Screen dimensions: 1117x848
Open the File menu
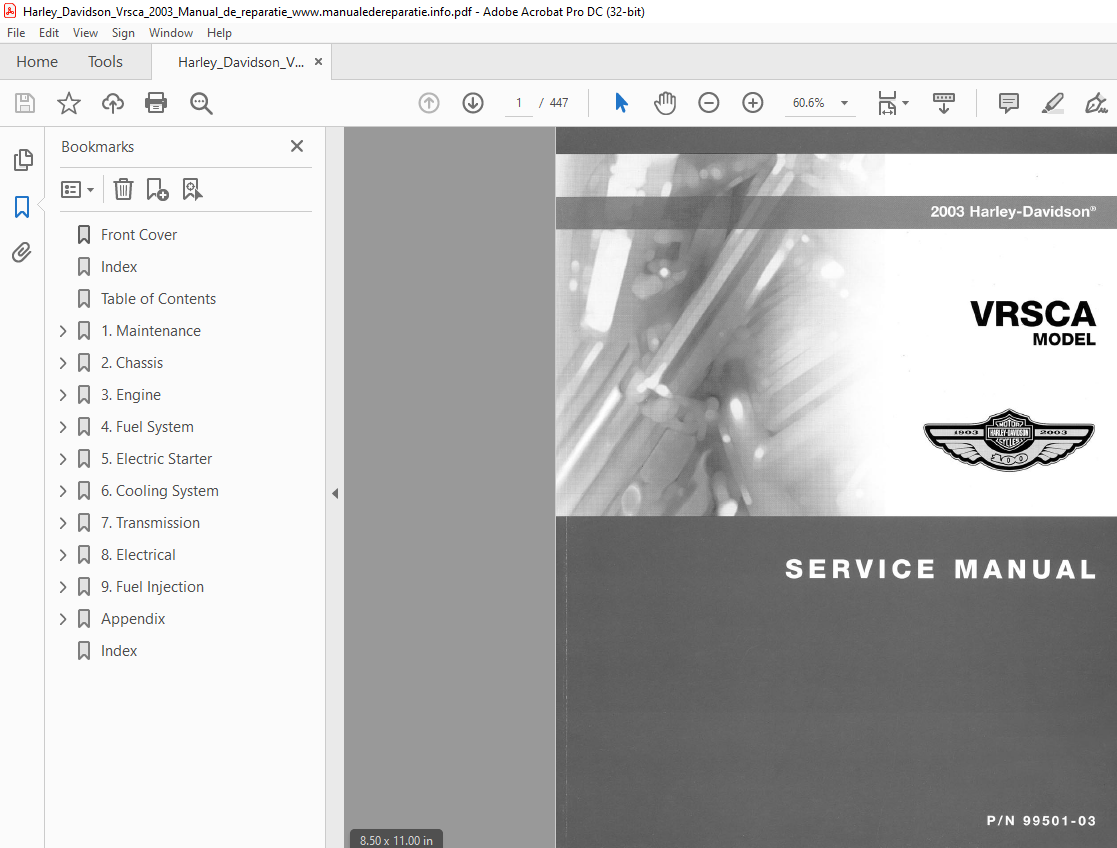pos(16,33)
